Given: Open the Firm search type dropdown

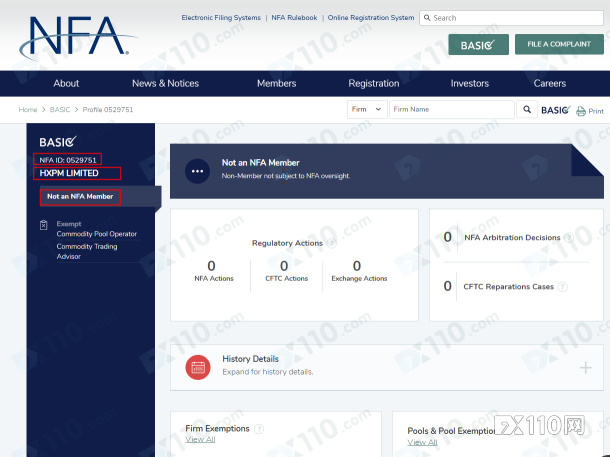Looking at the screenshot, I should (366, 110).
